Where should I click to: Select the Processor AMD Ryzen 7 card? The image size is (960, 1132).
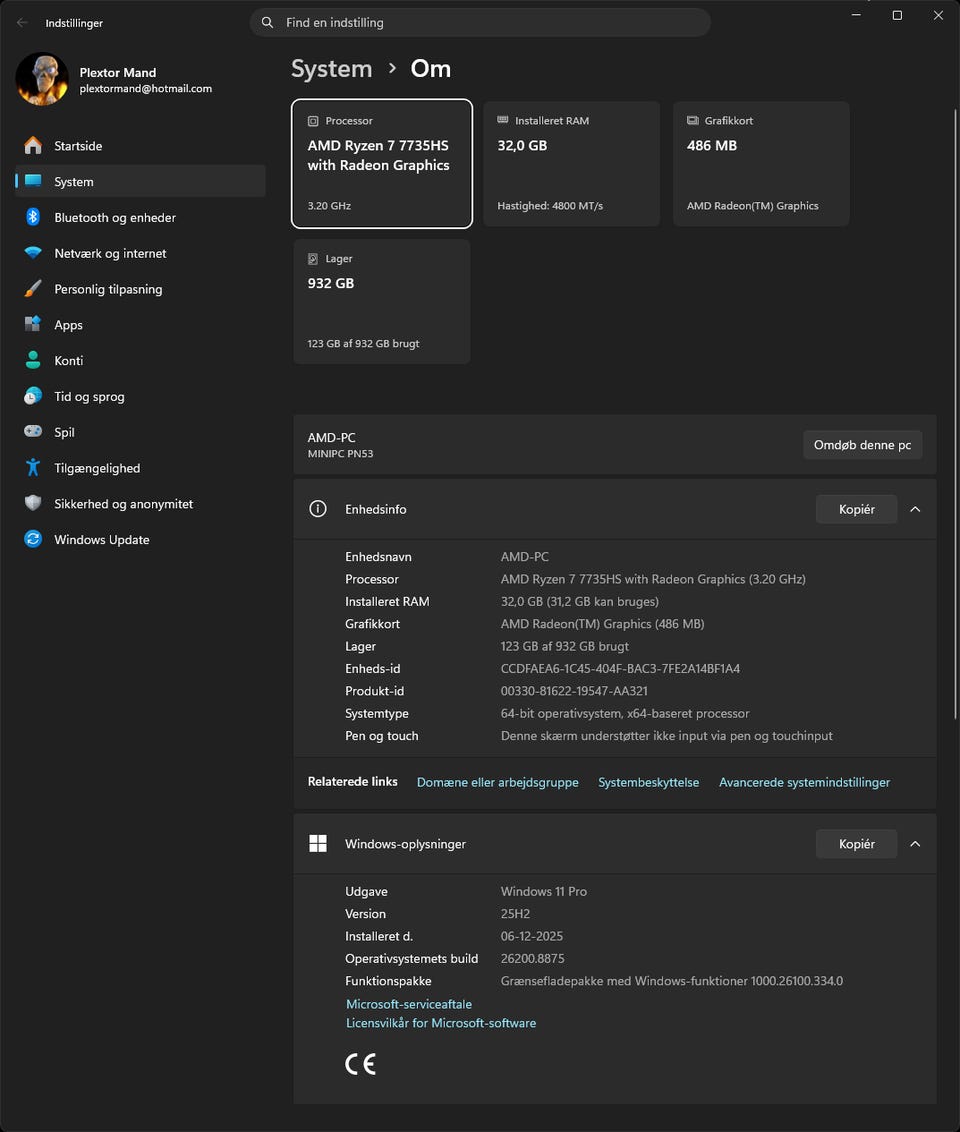[382, 164]
